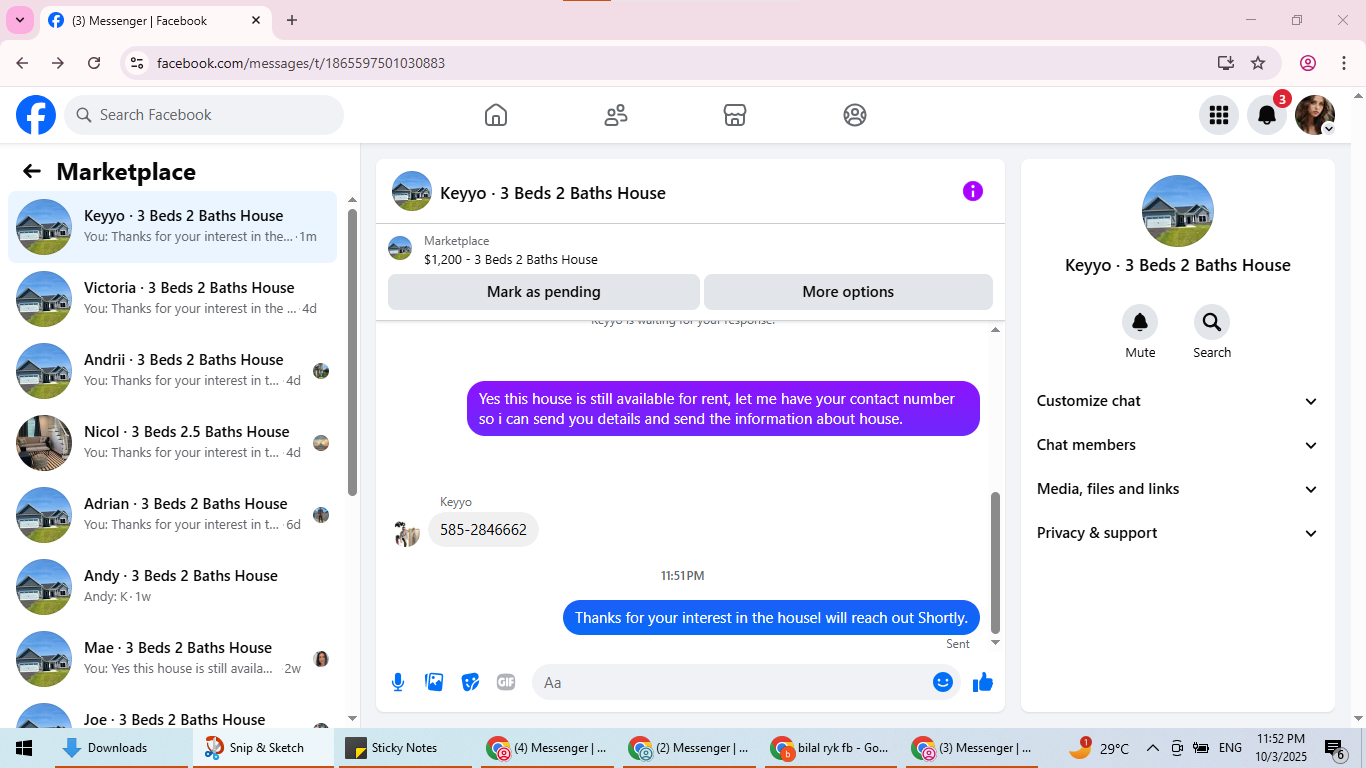
Task: Click install app icon in address bar
Action: tap(1226, 63)
